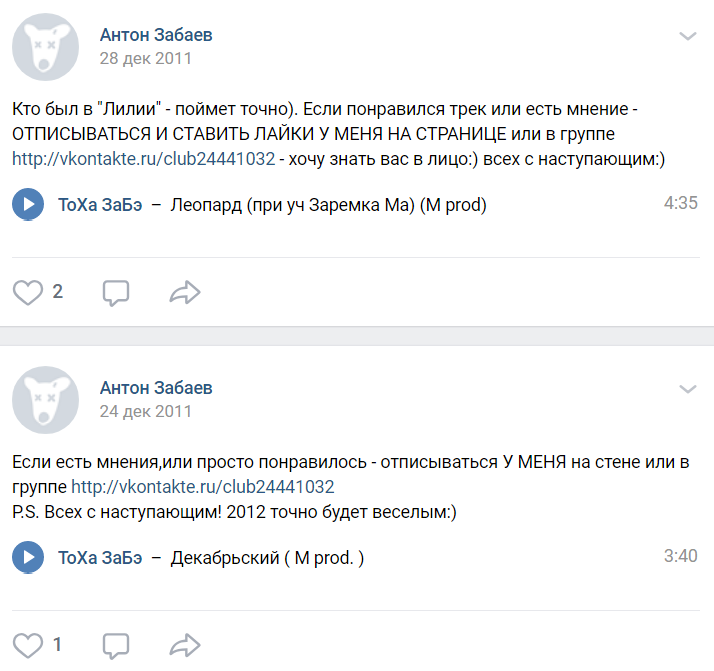Open comments on the Леопард post
Screen dimensions: 714x671
coord(116,292)
